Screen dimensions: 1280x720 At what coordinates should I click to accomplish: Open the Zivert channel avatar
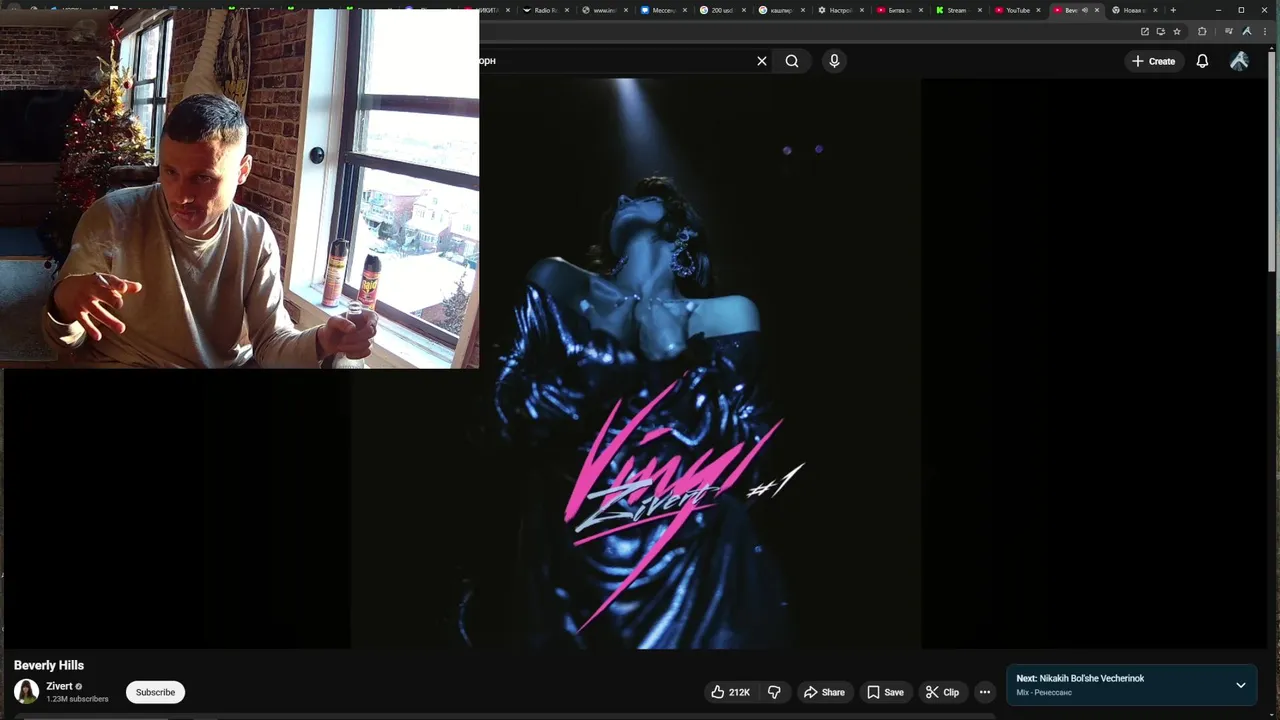[x=26, y=691]
